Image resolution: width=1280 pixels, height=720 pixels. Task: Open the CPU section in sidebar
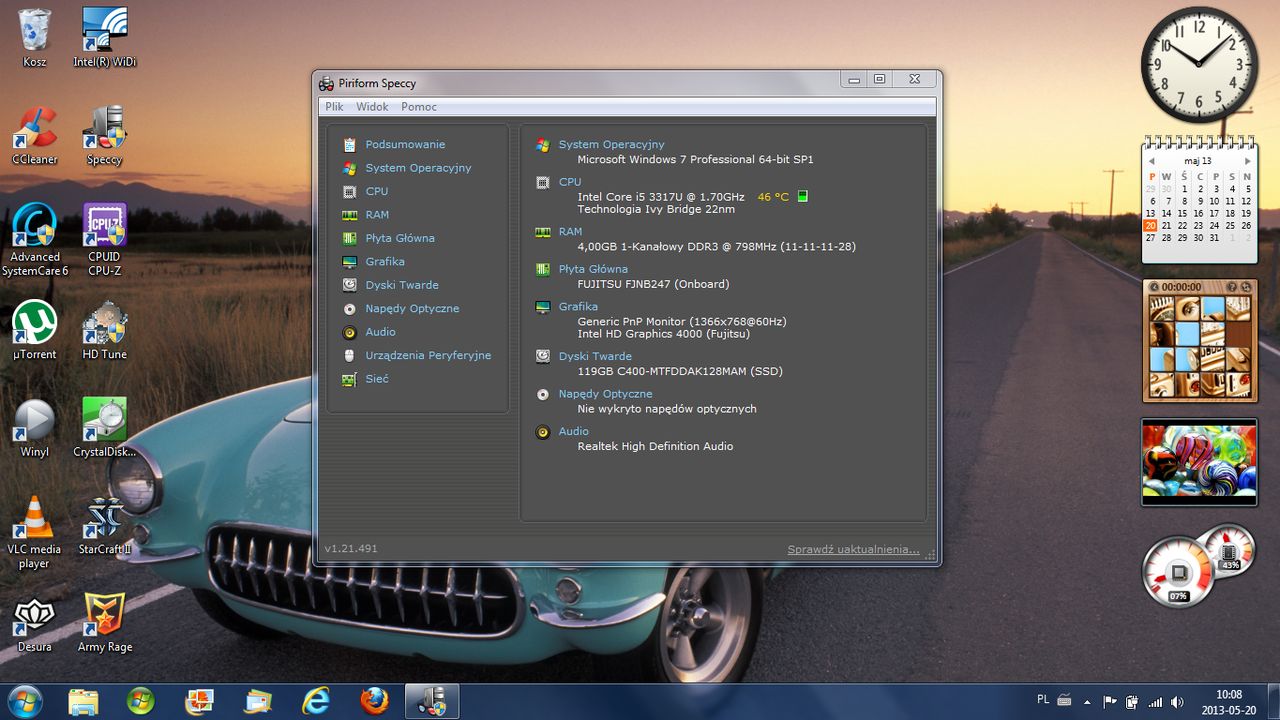tap(377, 191)
